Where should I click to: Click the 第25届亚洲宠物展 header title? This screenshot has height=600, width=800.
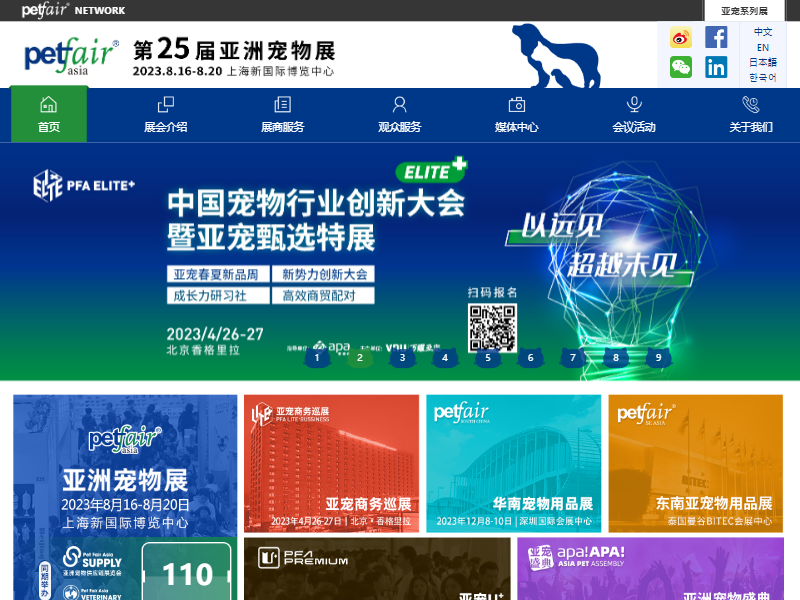[x=234, y=50]
